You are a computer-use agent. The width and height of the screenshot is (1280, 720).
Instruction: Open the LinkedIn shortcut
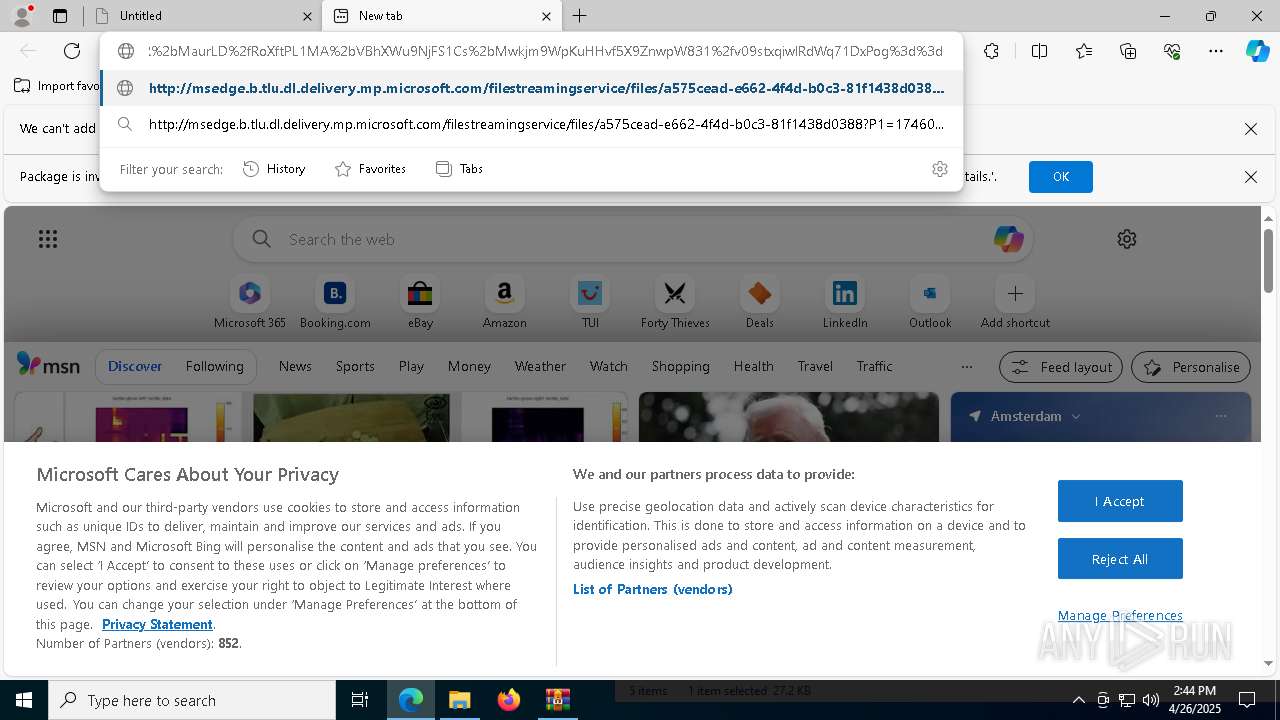845,303
